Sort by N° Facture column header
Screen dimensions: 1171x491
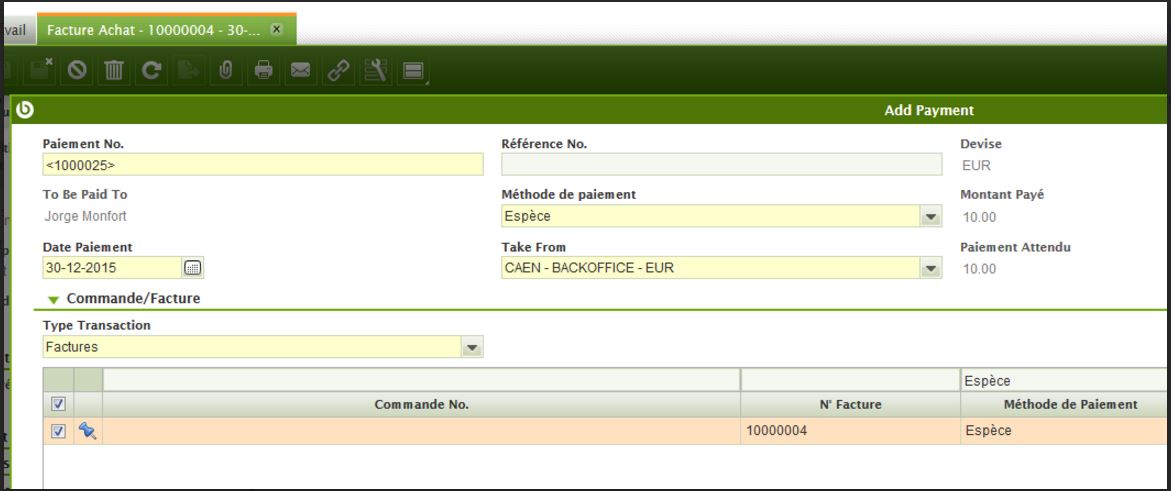[x=850, y=404]
